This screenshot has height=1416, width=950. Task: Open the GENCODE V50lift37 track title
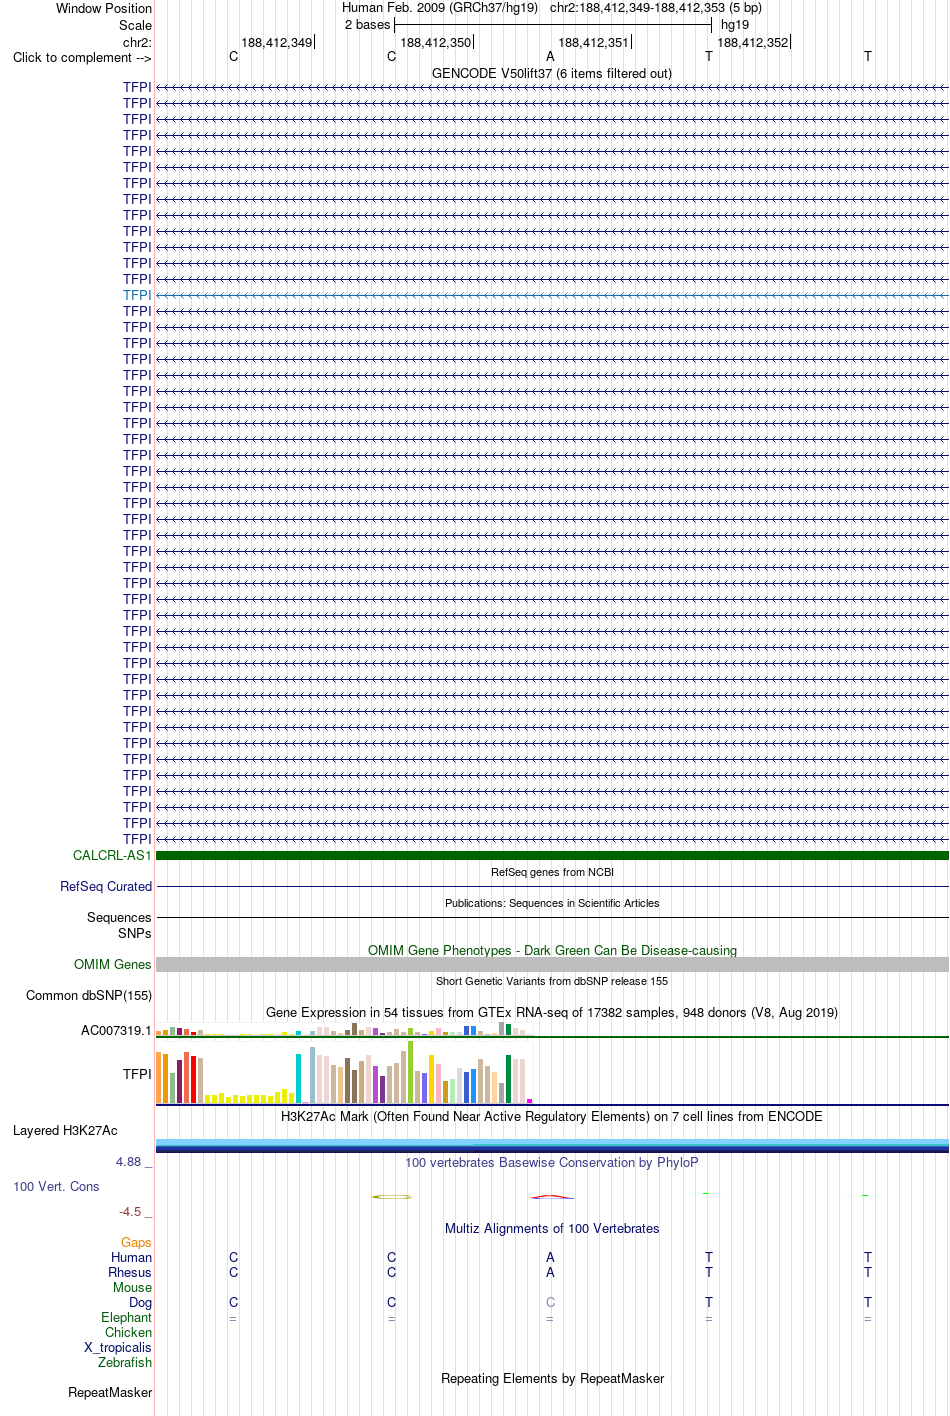point(552,73)
